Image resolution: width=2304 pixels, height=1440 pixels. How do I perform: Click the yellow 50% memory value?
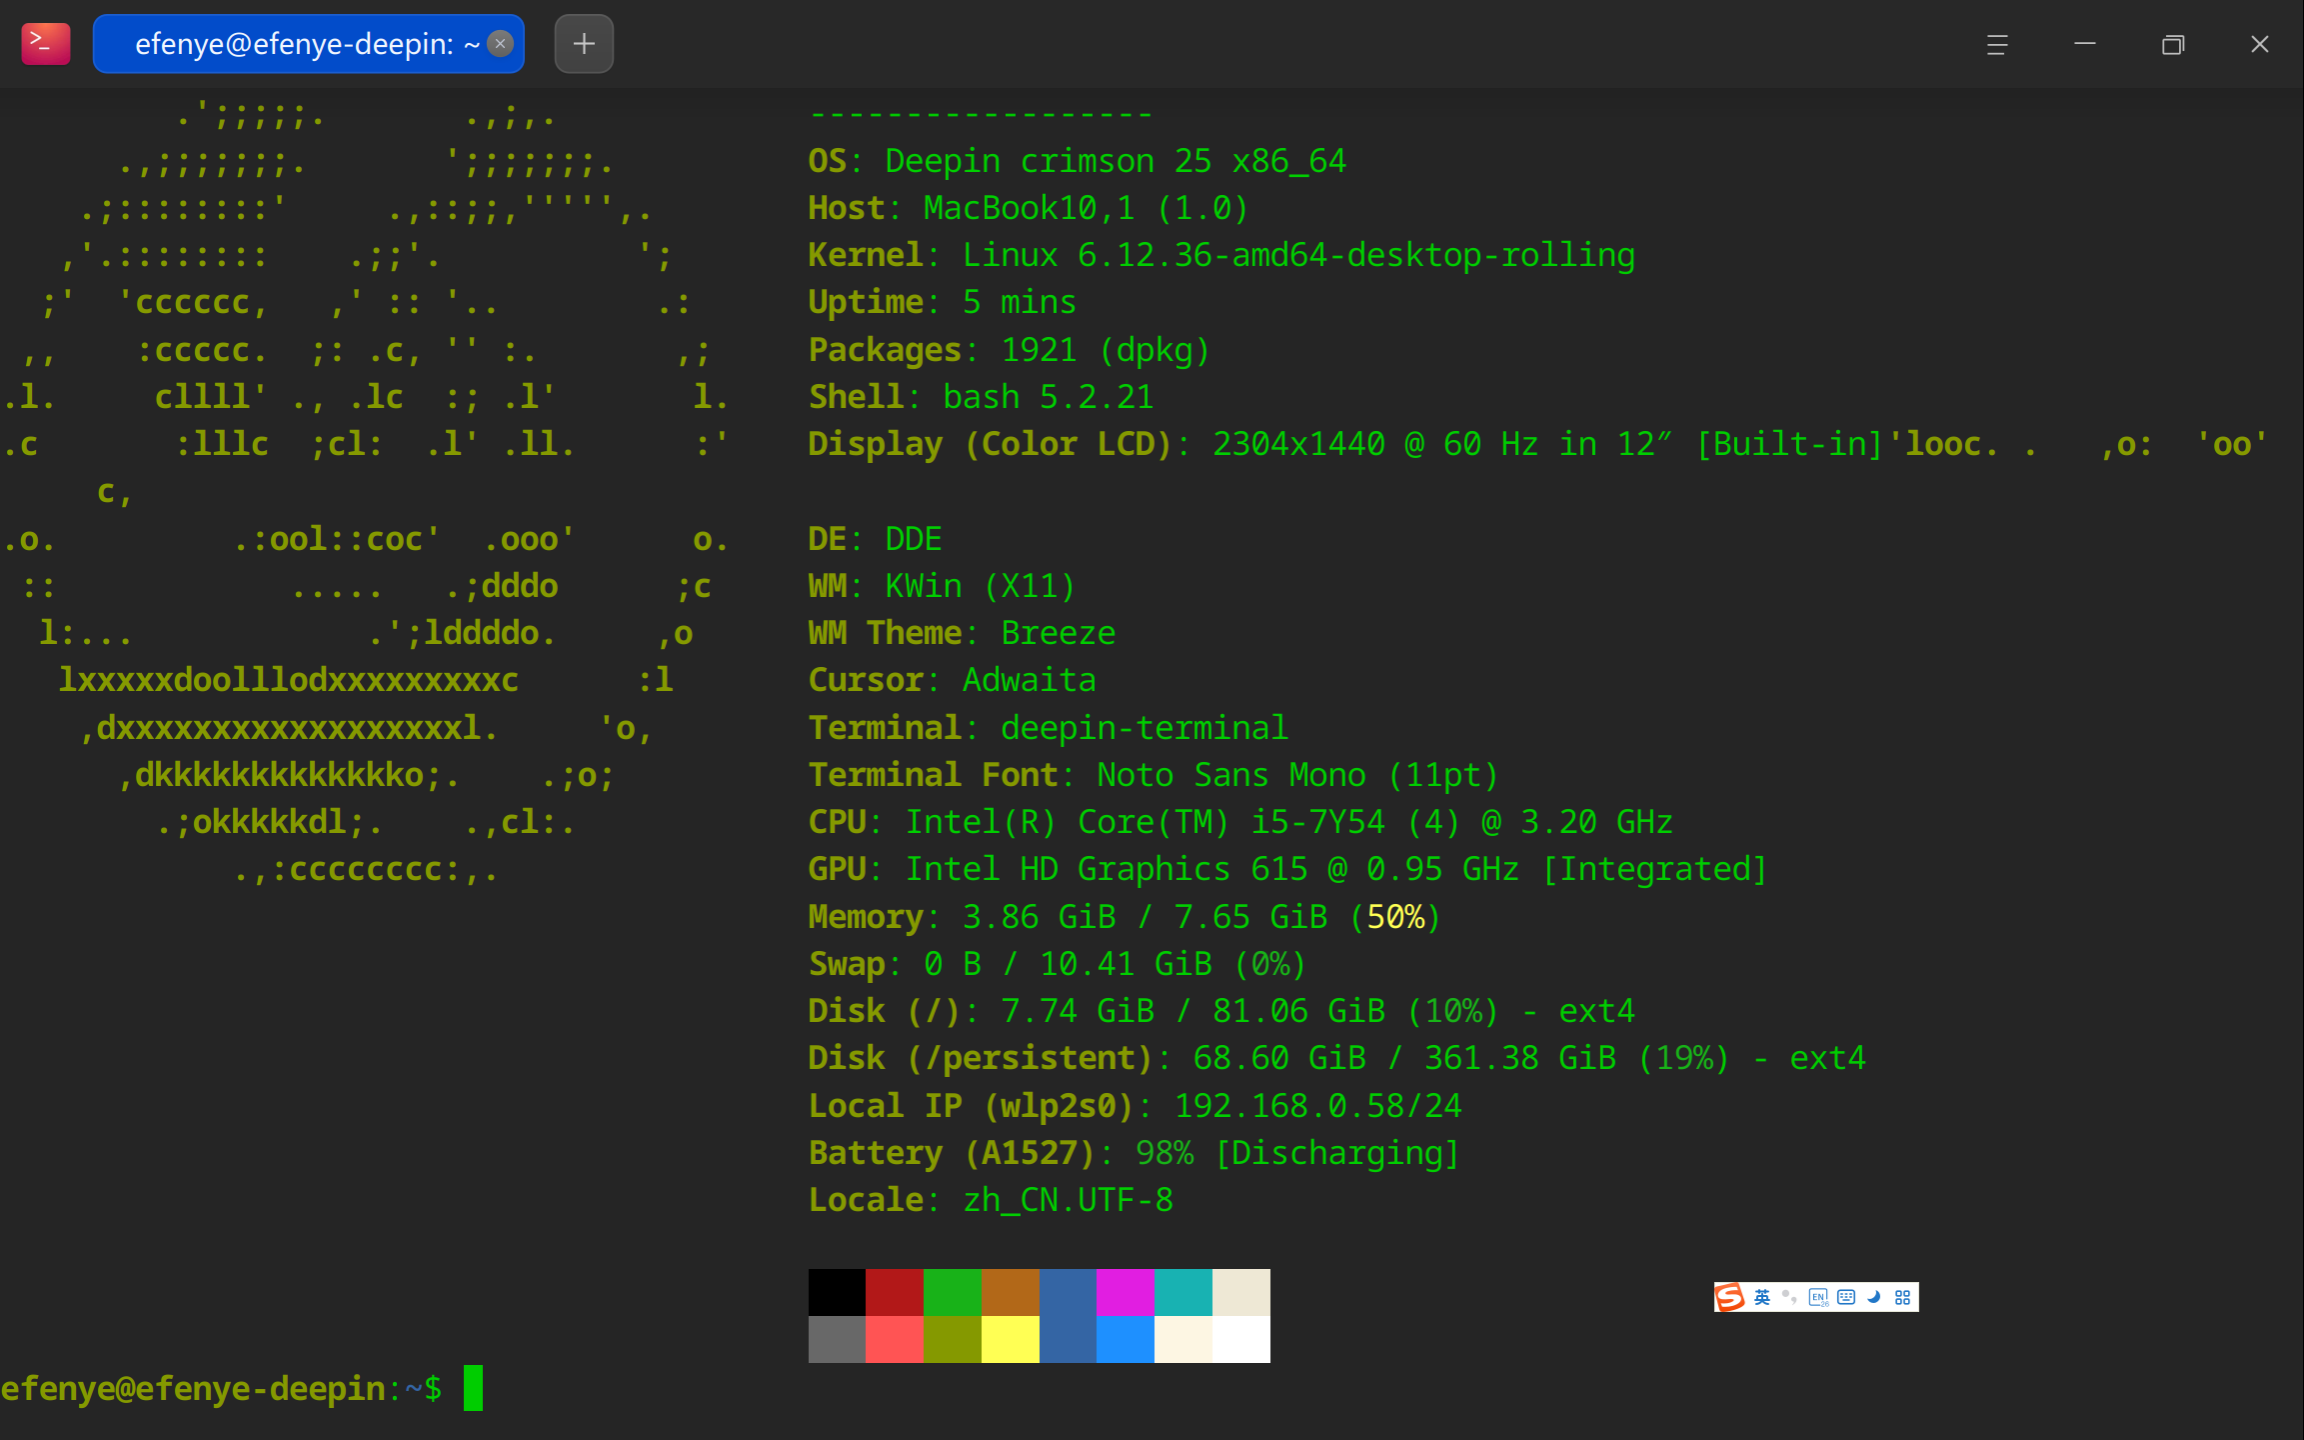[1395, 917]
